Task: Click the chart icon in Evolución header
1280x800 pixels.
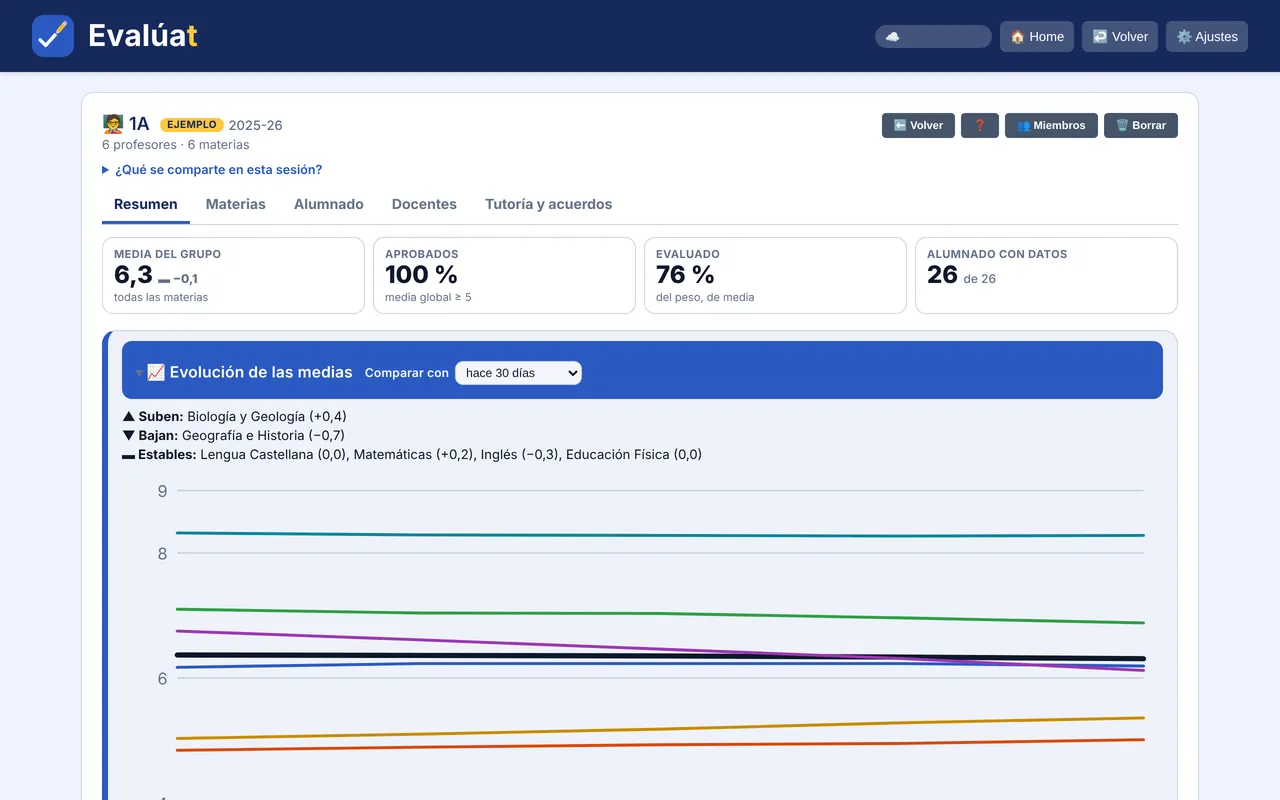Action: pos(156,372)
